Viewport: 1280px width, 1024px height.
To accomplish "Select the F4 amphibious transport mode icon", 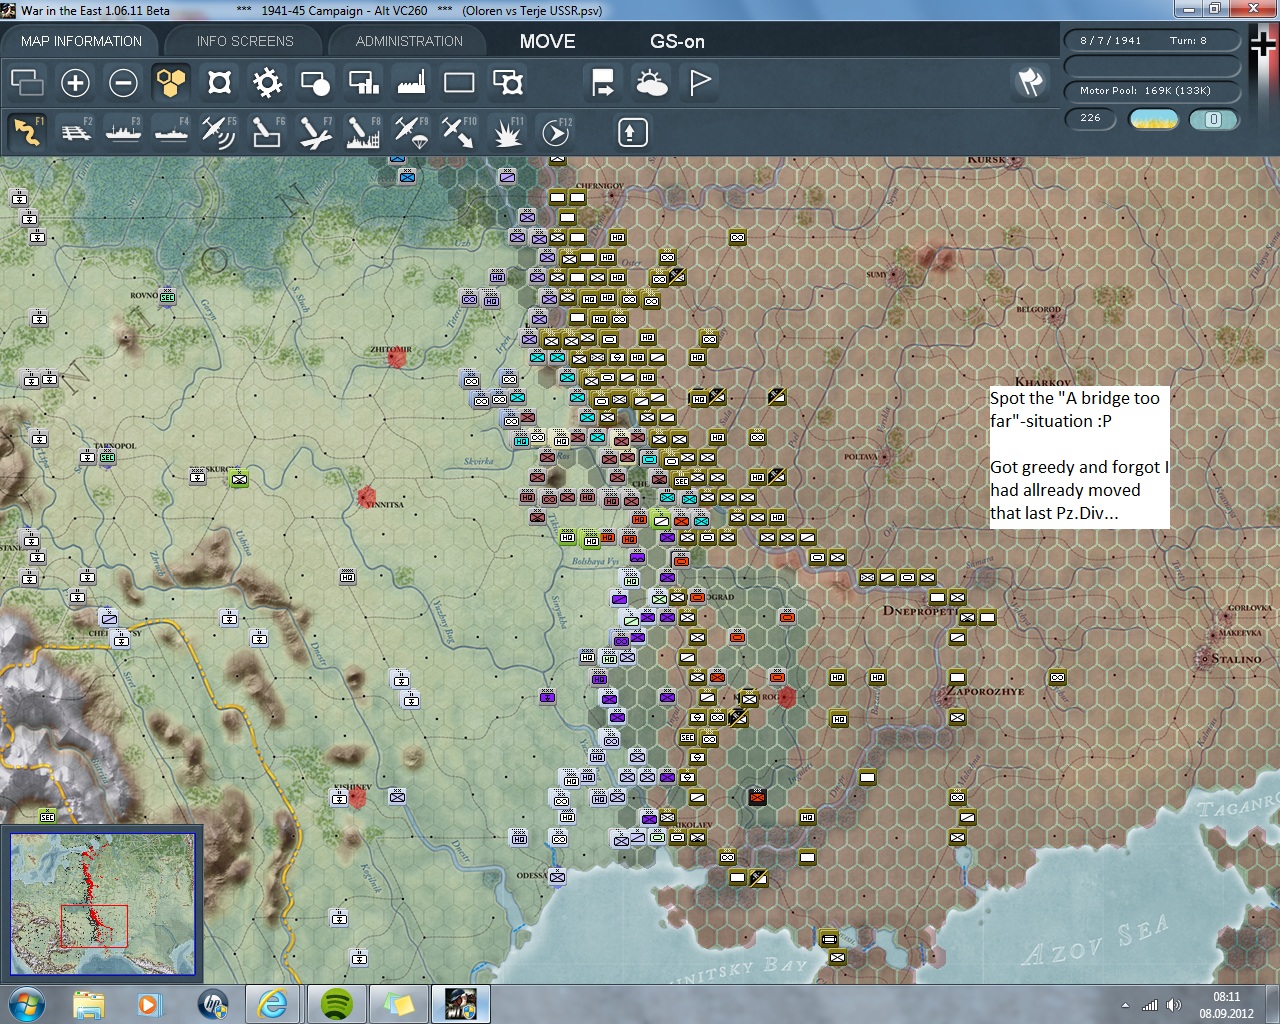I will 171,132.
